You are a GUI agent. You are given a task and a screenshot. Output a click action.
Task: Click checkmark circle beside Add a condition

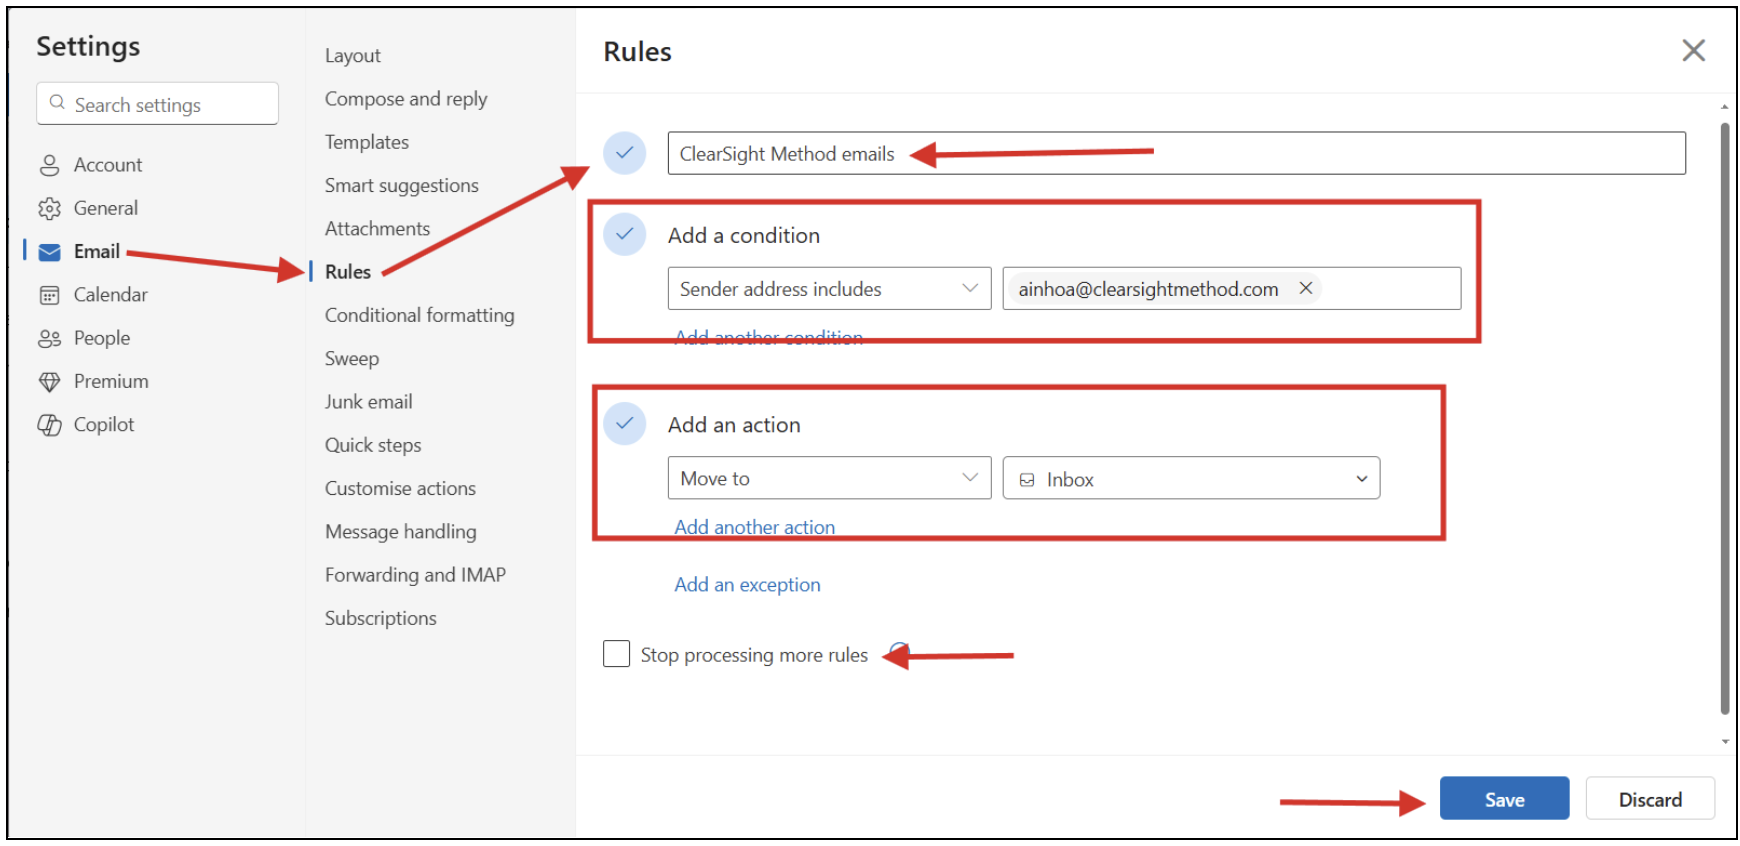tap(624, 234)
